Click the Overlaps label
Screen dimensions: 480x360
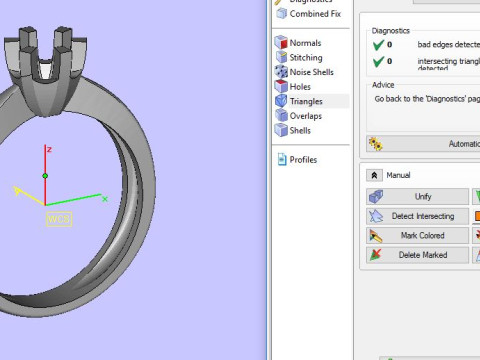point(306,116)
